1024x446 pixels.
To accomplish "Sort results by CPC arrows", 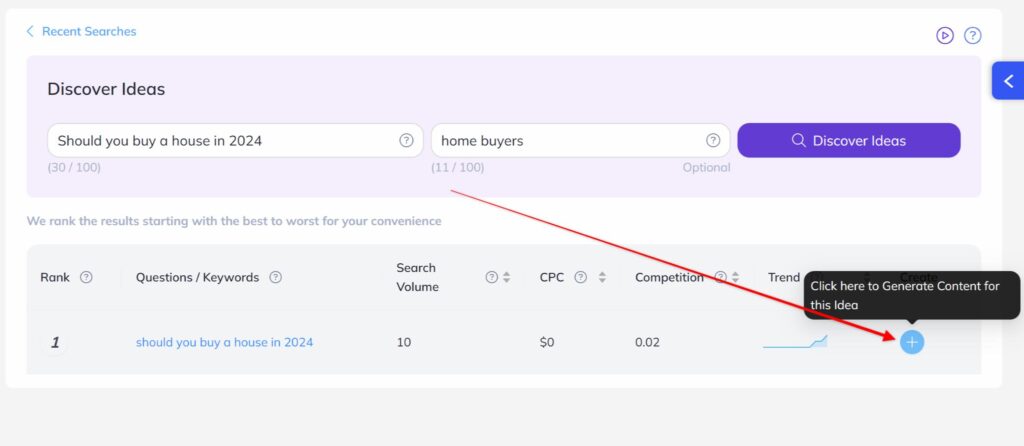I will coord(602,277).
